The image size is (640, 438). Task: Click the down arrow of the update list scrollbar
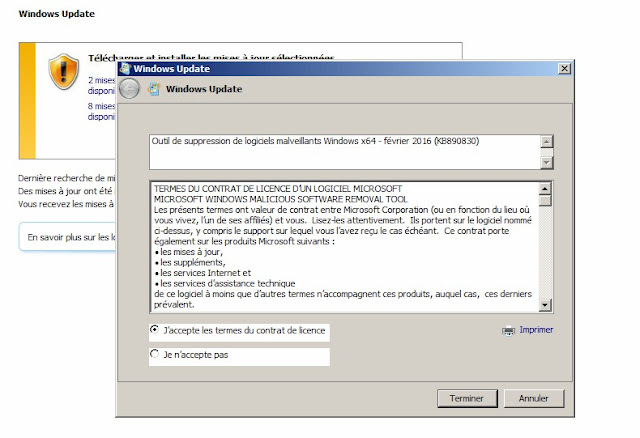[547, 162]
